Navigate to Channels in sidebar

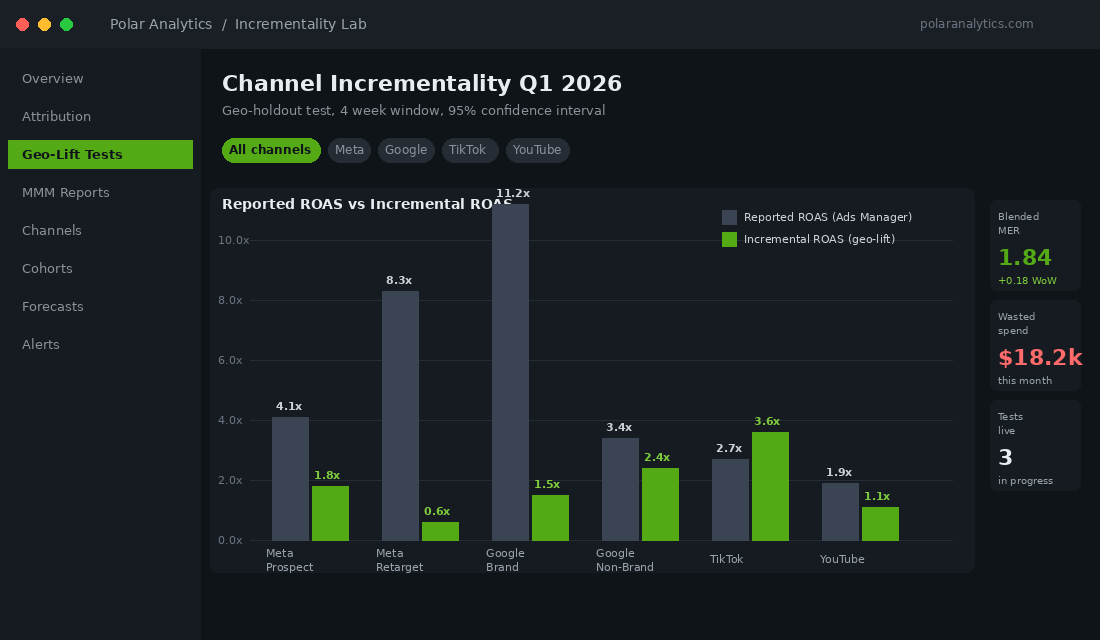pyautogui.click(x=100, y=230)
